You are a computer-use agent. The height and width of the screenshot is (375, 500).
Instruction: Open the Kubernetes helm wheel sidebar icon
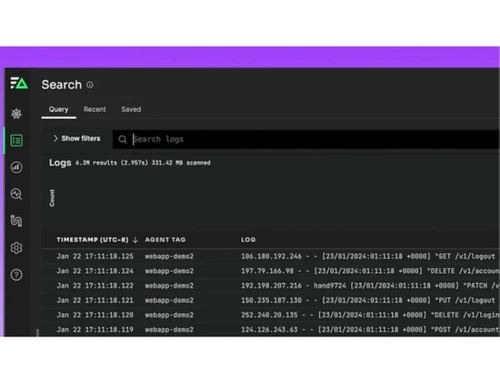point(16,114)
